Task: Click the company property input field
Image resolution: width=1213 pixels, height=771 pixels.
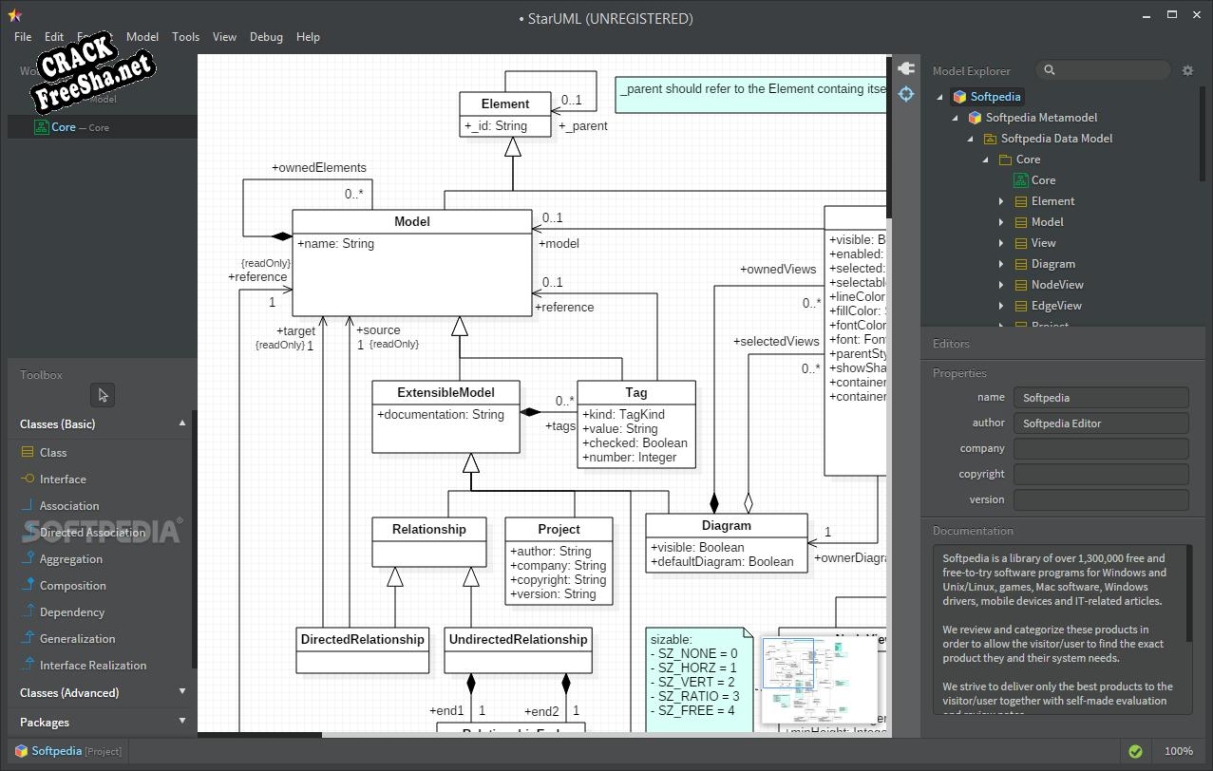Action: point(1101,449)
